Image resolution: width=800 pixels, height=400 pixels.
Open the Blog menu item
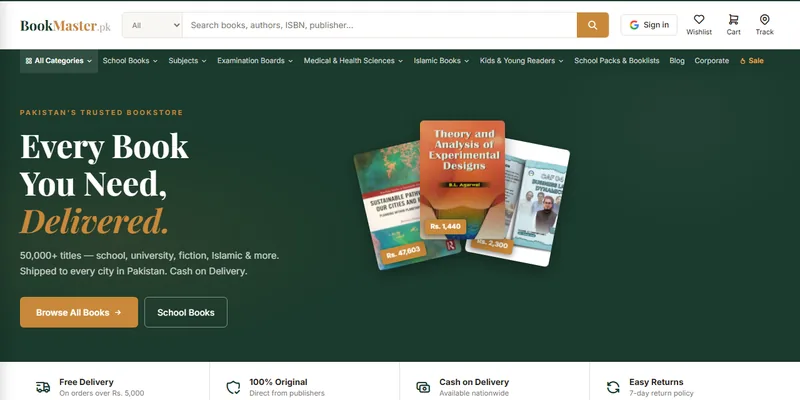tap(677, 61)
